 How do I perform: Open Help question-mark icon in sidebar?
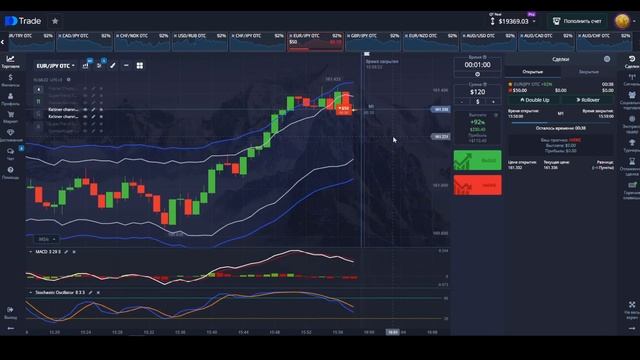10,172
